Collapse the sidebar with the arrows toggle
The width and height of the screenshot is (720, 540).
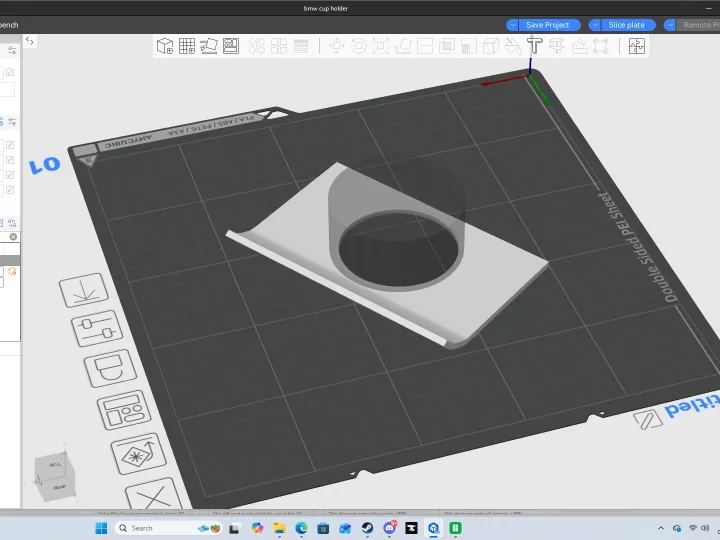pos(29,41)
